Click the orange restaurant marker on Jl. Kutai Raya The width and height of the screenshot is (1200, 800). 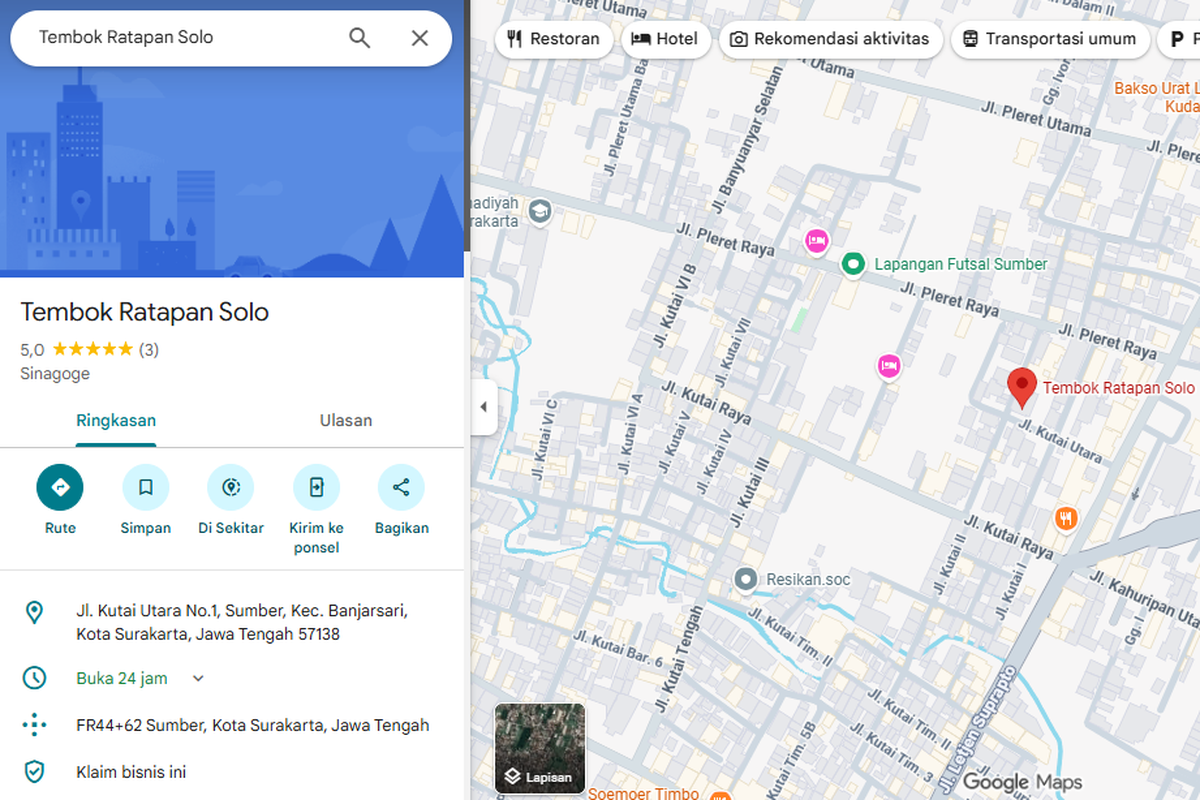point(1066,518)
